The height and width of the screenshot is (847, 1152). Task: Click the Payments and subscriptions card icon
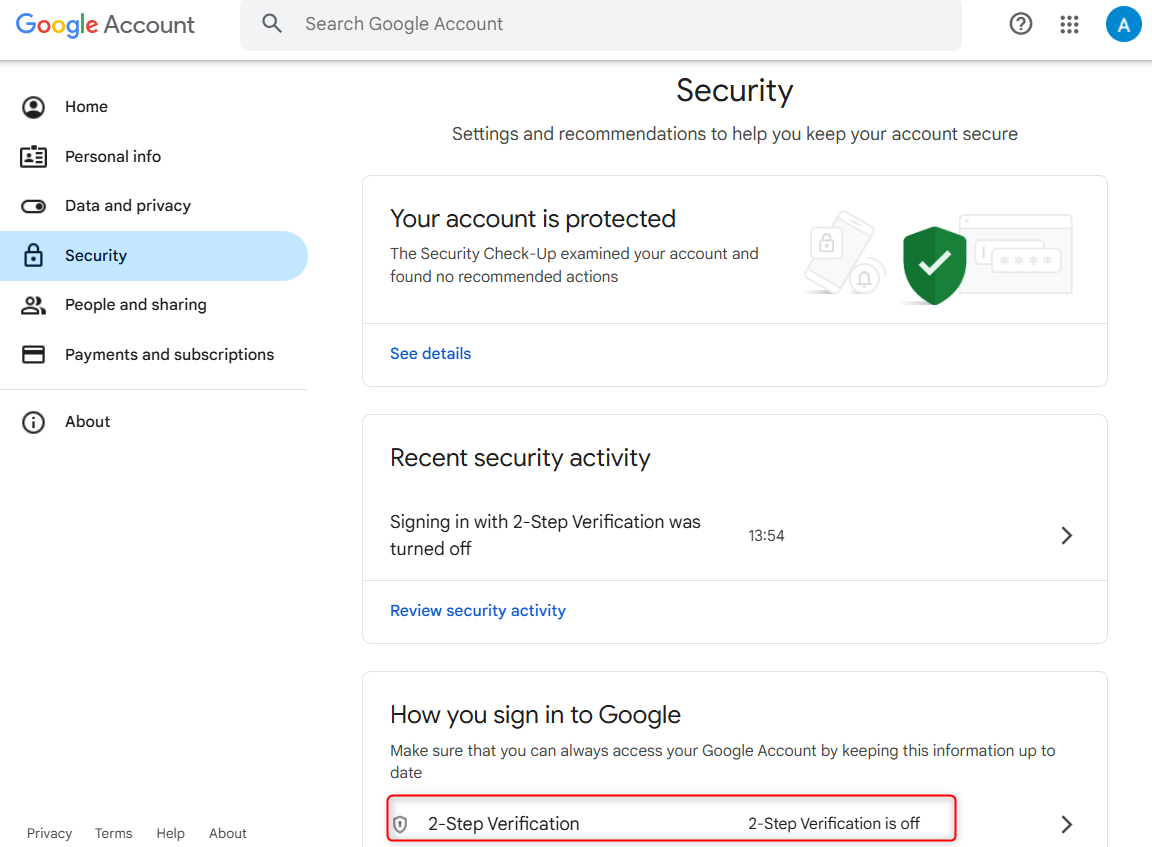(x=34, y=355)
